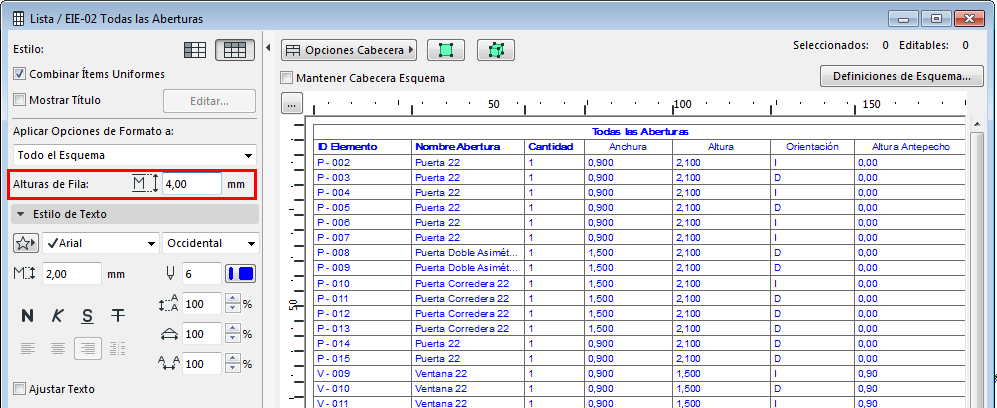997x408 pixels.
Task: Toggle underline S text style
Action: 87,315
